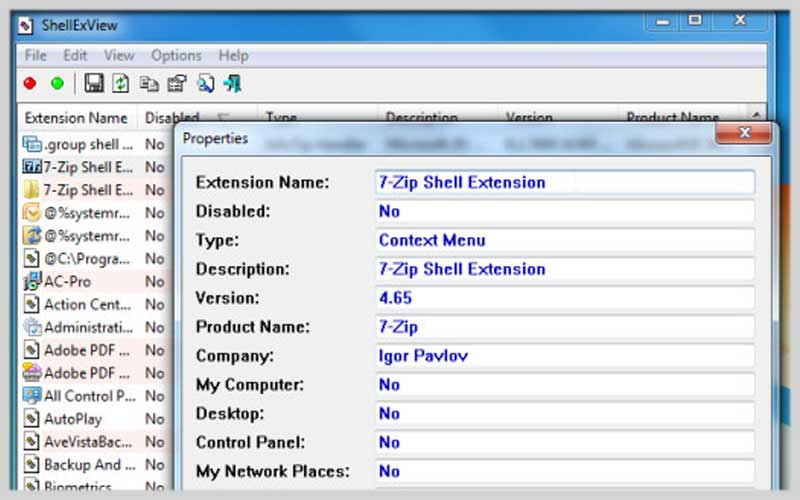800x500 pixels.
Task: Click the copy selected items toolbar icon
Action: coord(149,84)
